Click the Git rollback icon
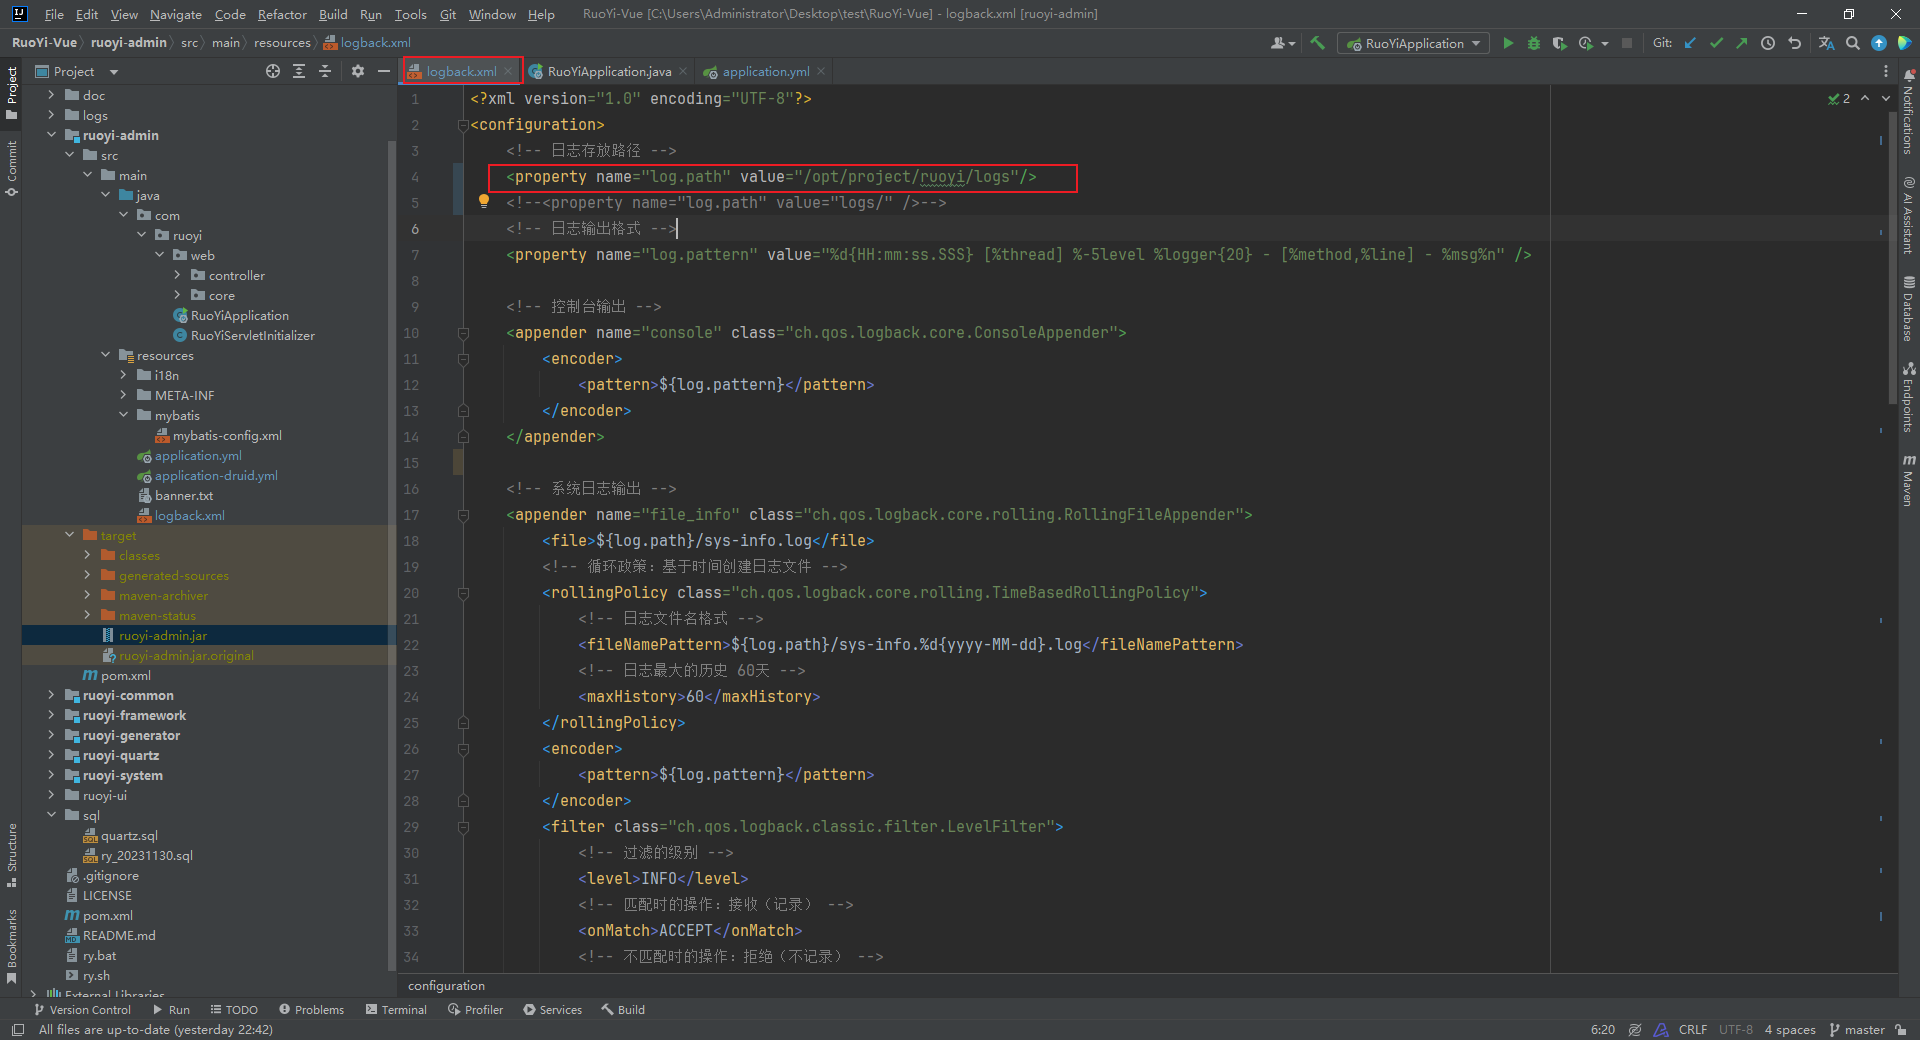This screenshot has height=1040, width=1920. [x=1794, y=43]
